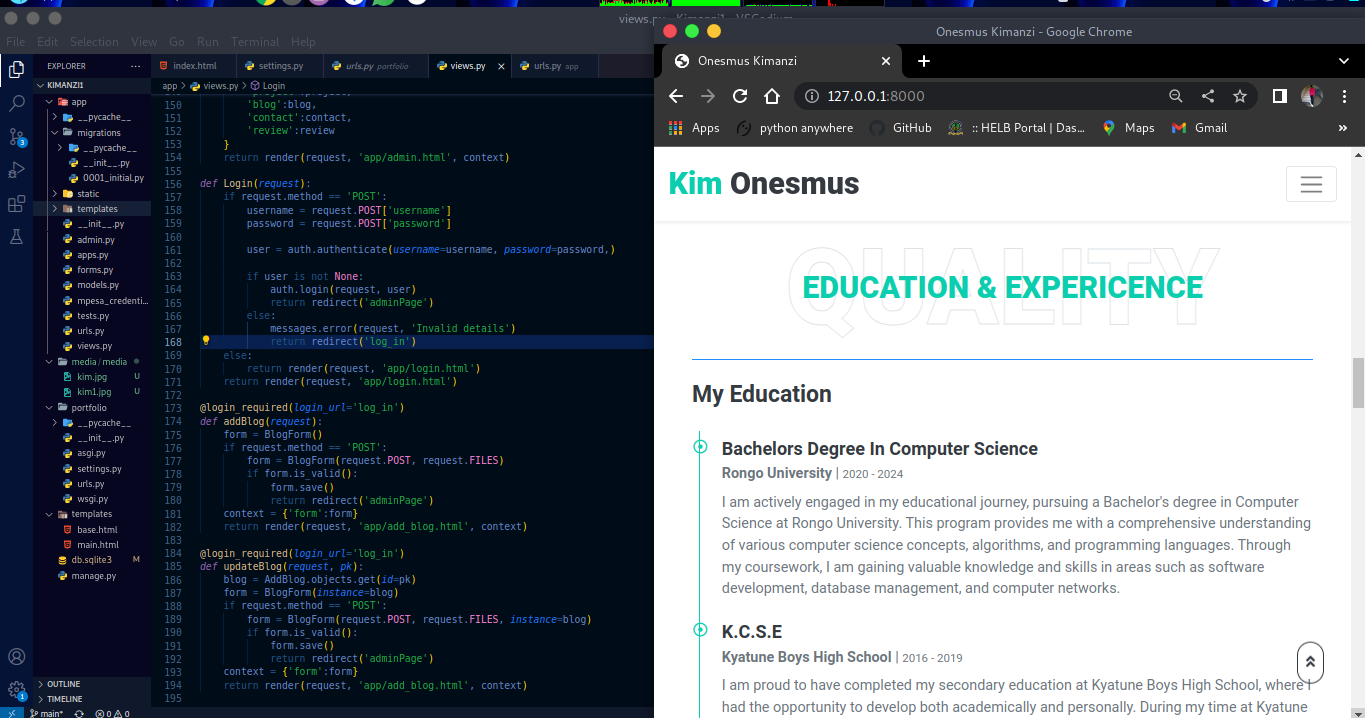Click the webpage's vertical scrollbar thumb
Viewport: 1365px width, 718px height.
pos(1357,383)
